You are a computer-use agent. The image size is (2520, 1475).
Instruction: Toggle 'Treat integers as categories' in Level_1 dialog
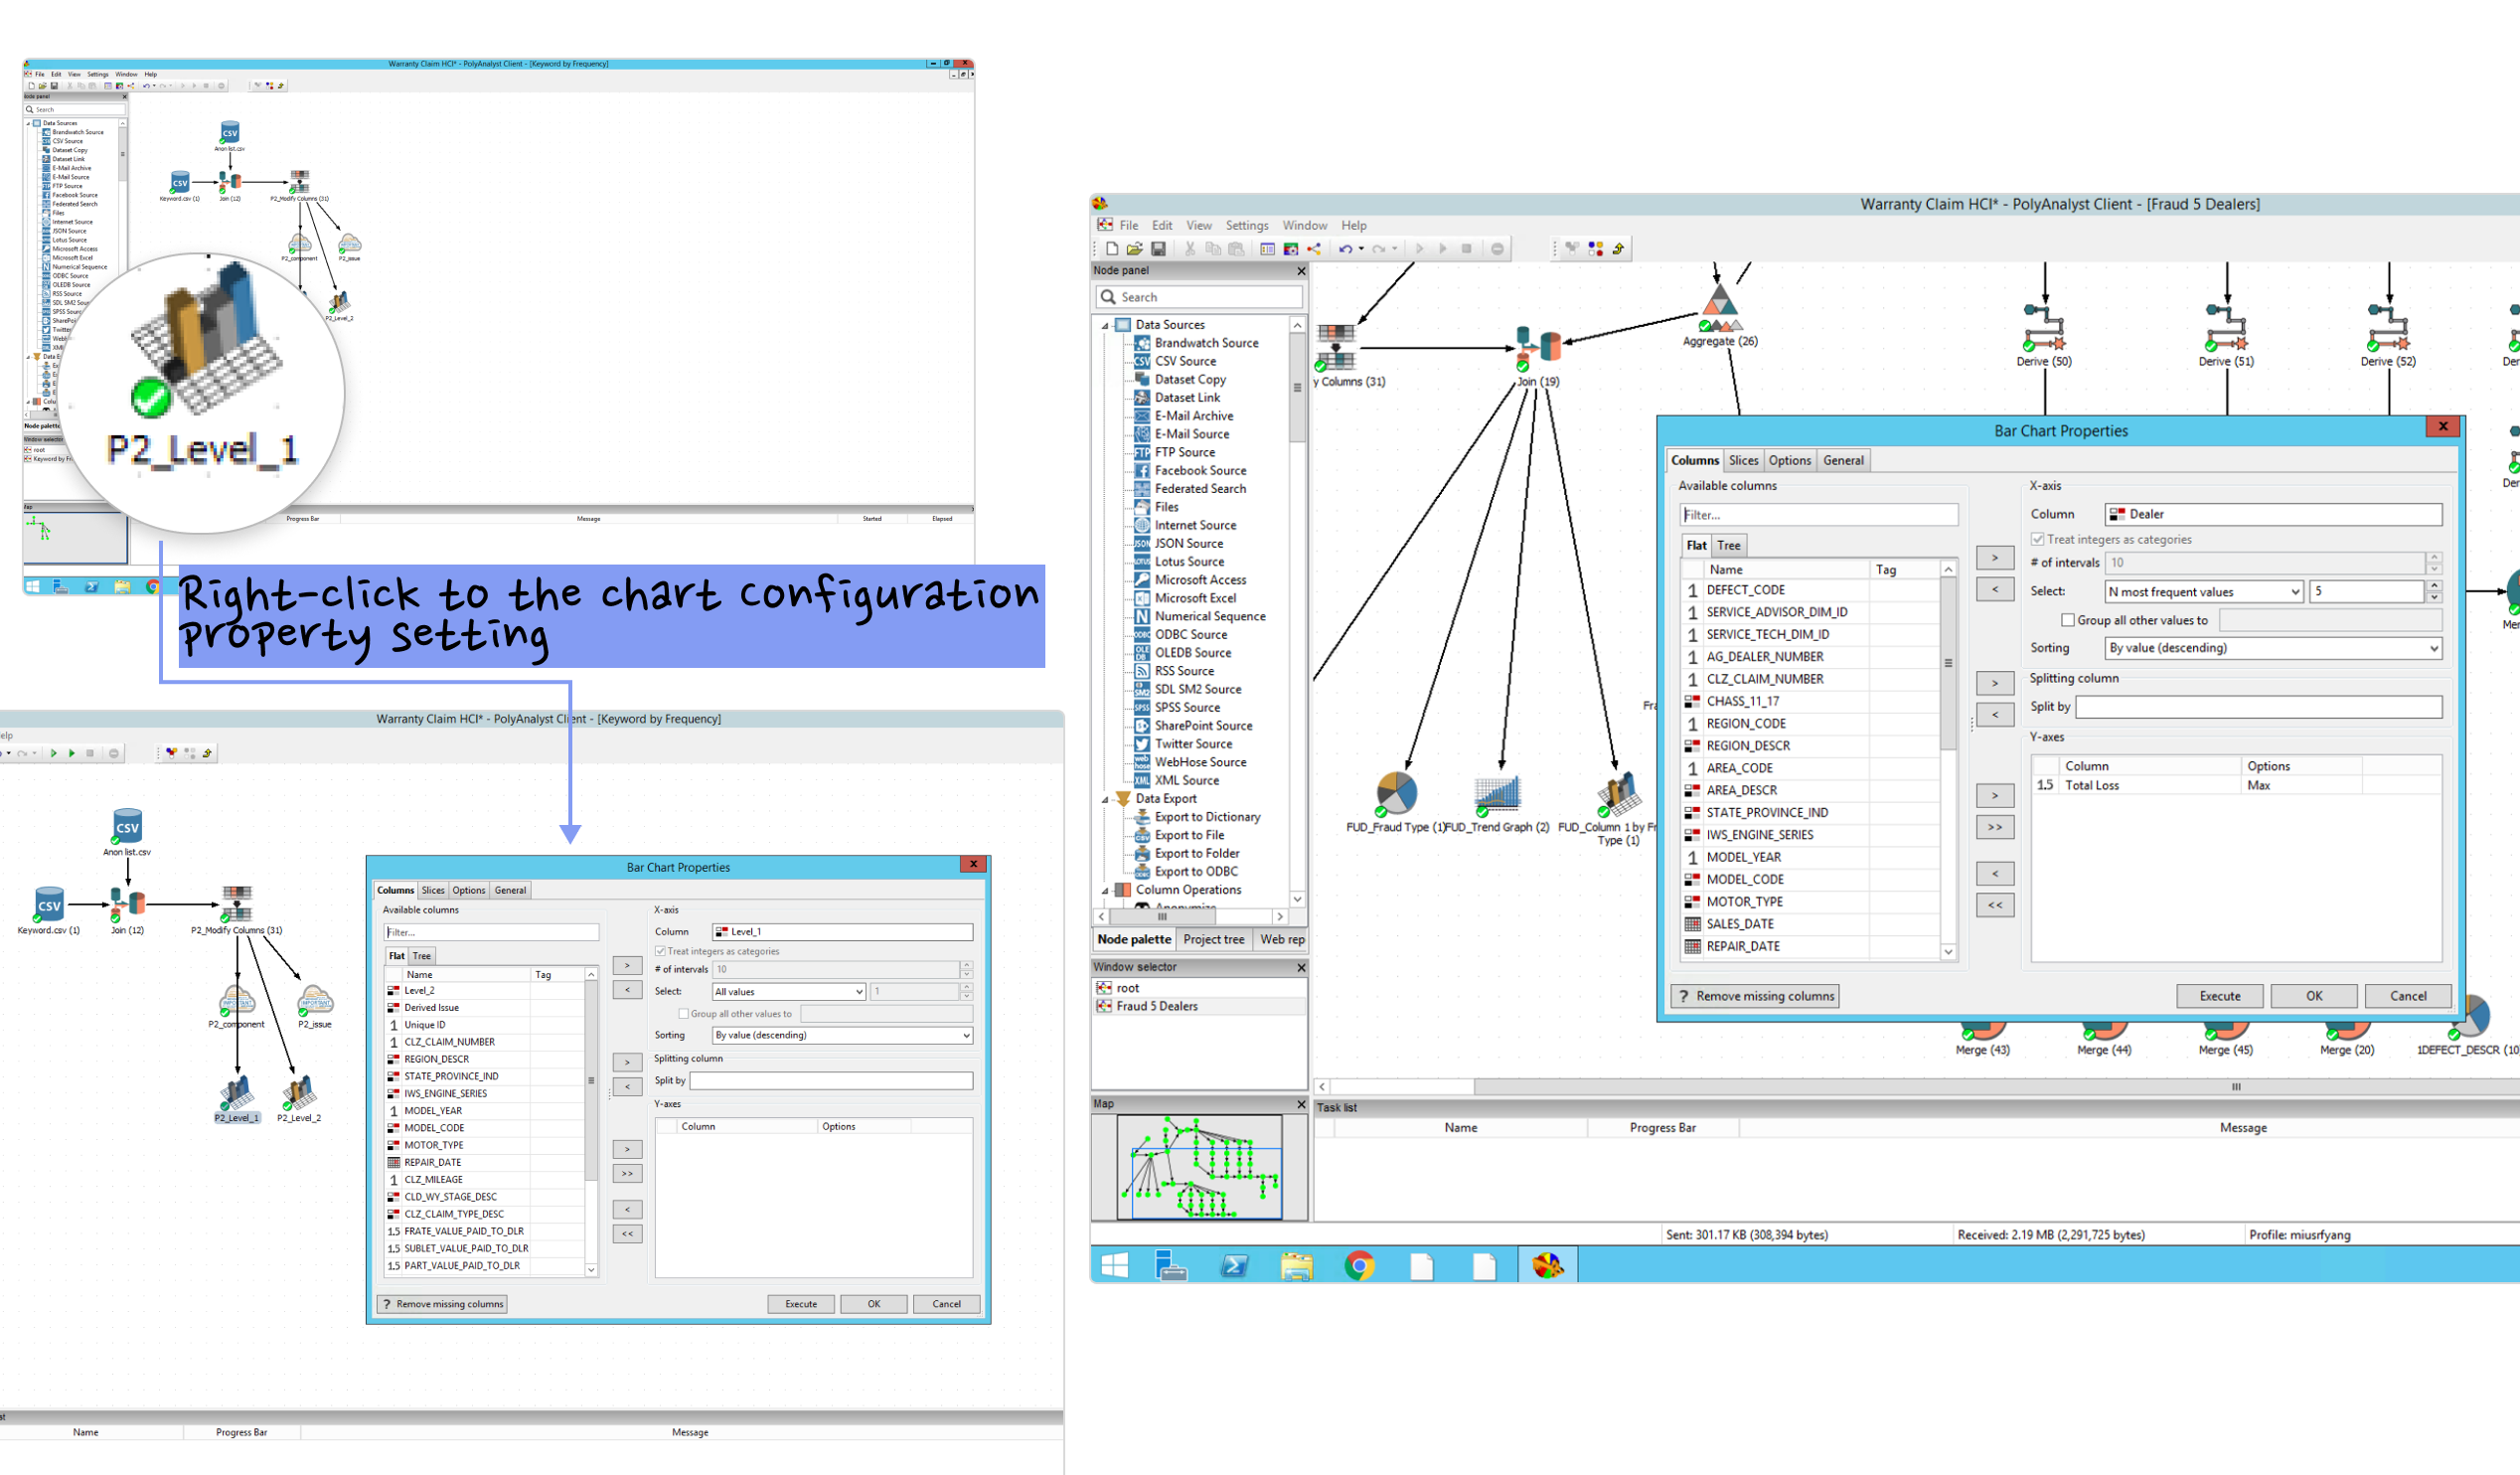click(660, 951)
